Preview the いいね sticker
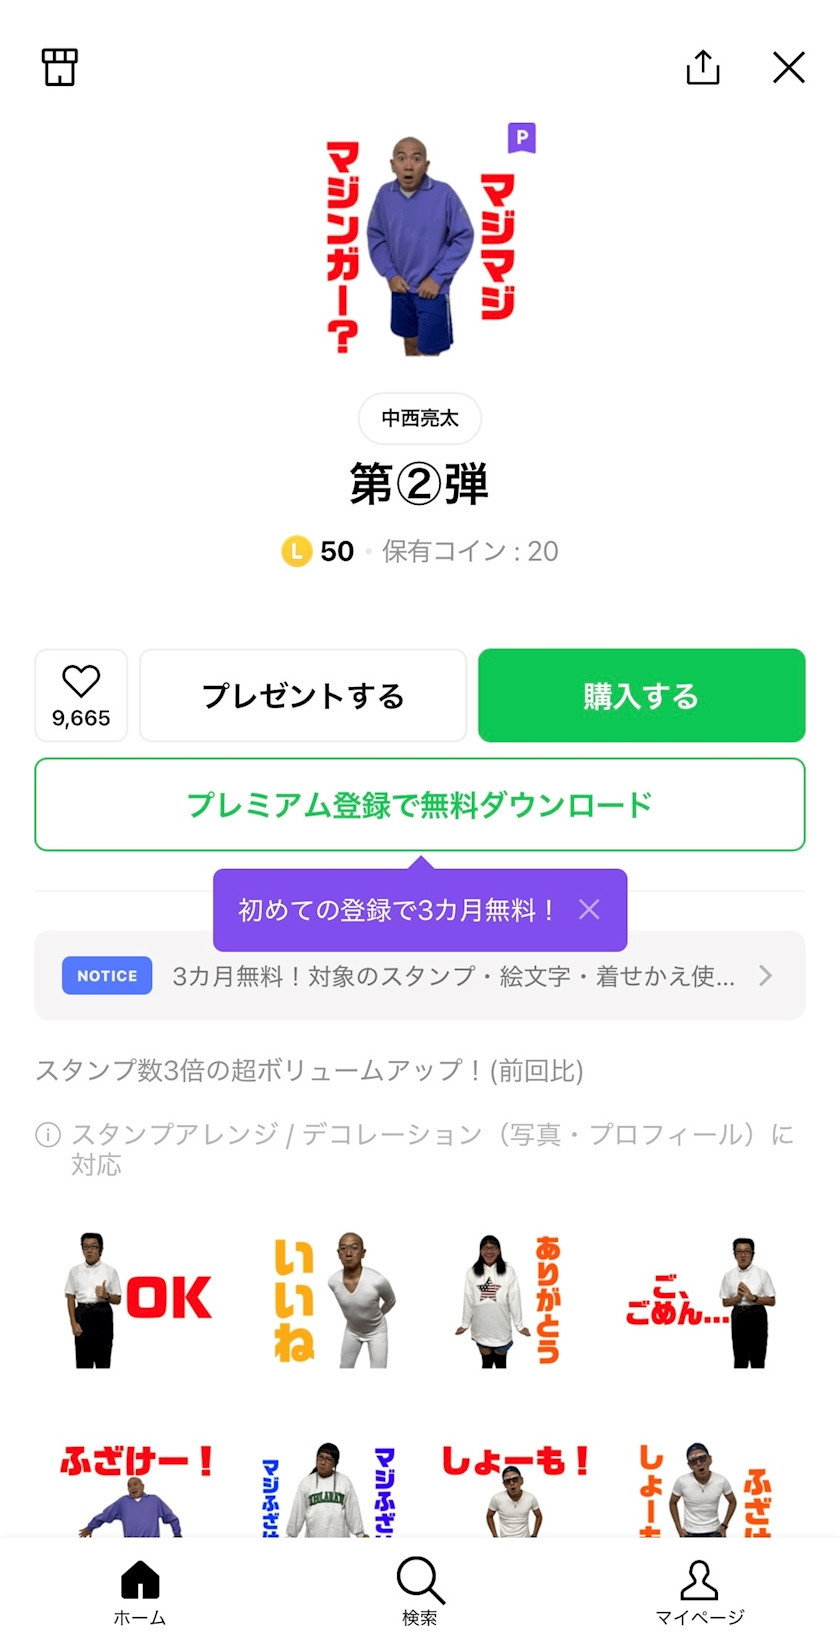Image resolution: width=840 pixels, height=1636 pixels. [330, 1300]
